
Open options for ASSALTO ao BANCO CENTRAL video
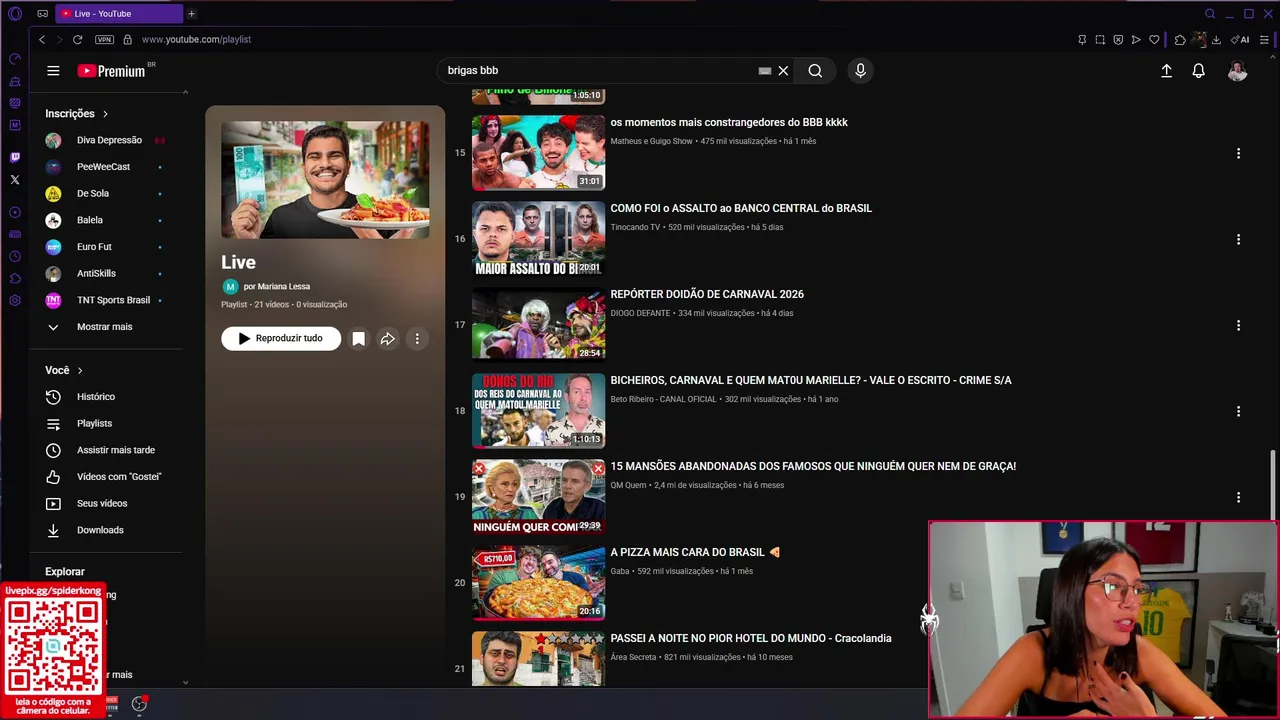1238,240
